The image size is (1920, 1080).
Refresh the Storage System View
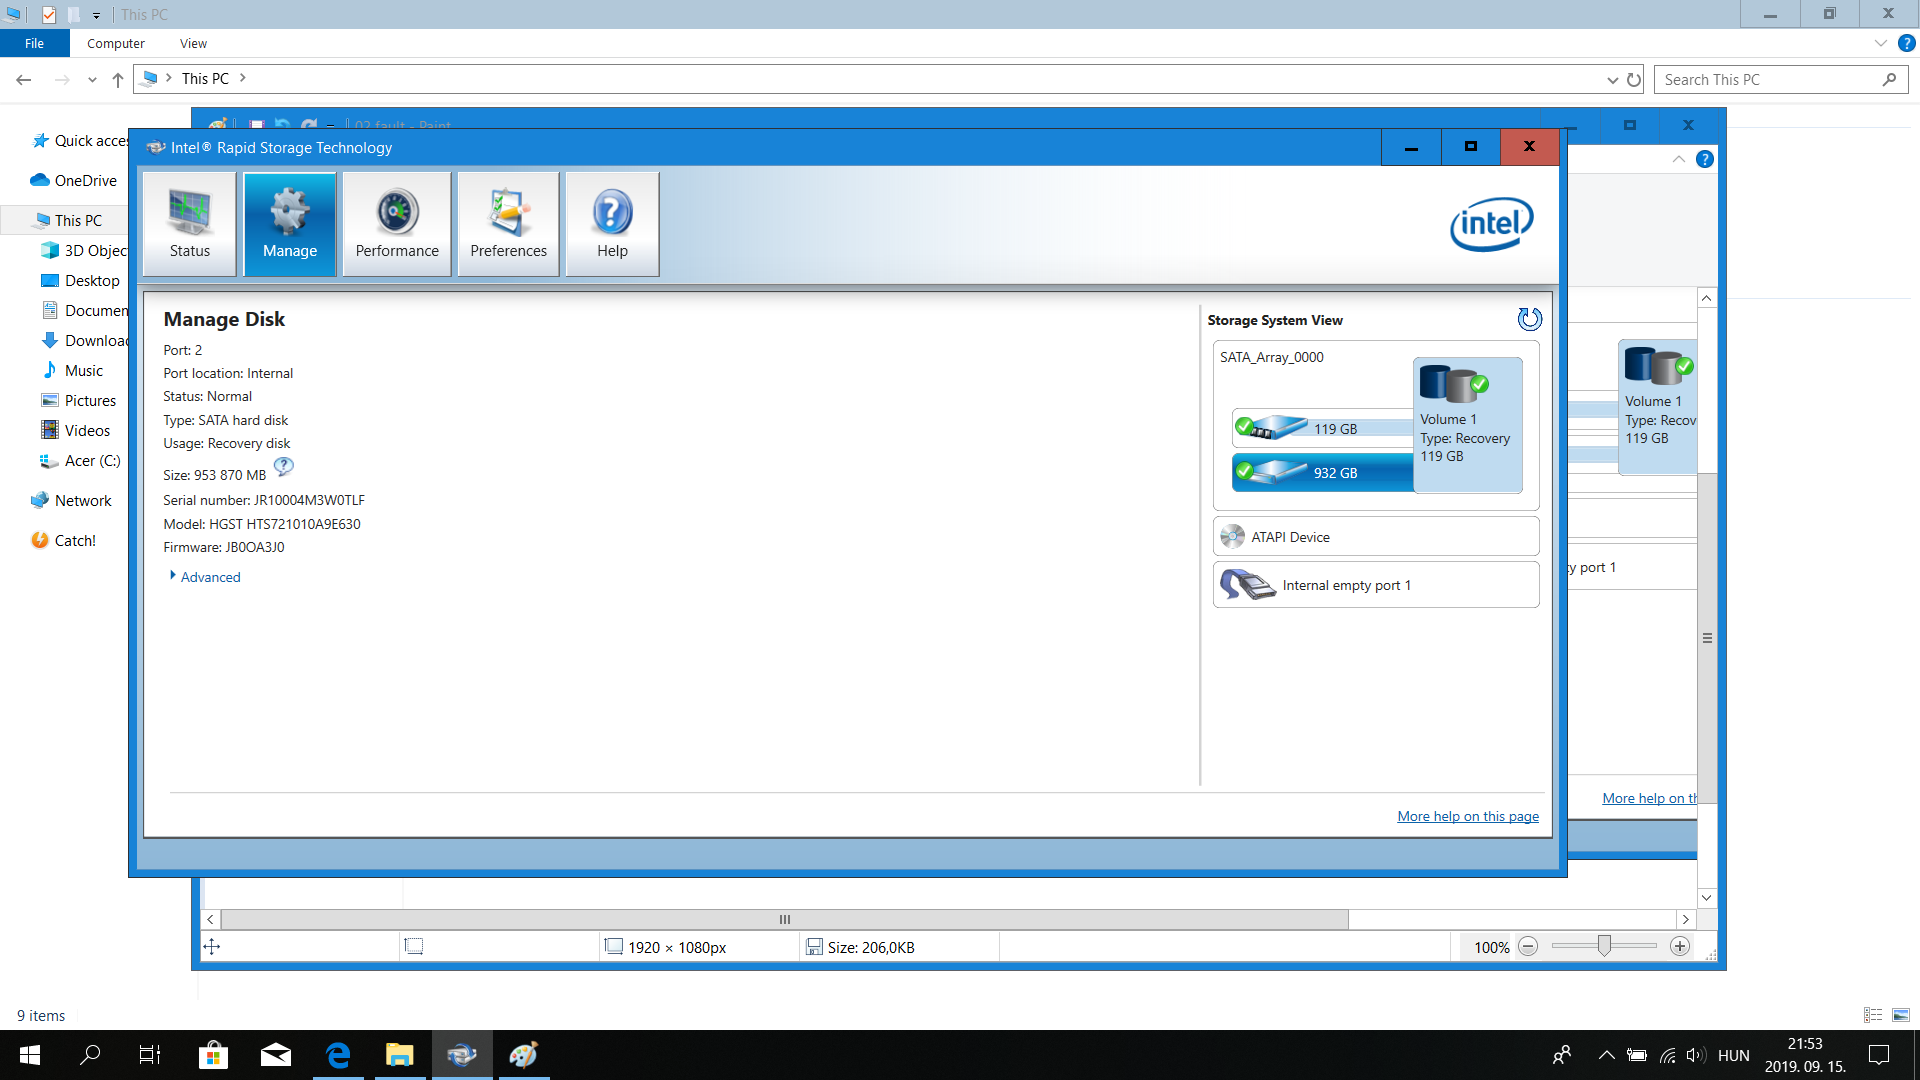[x=1529, y=319]
